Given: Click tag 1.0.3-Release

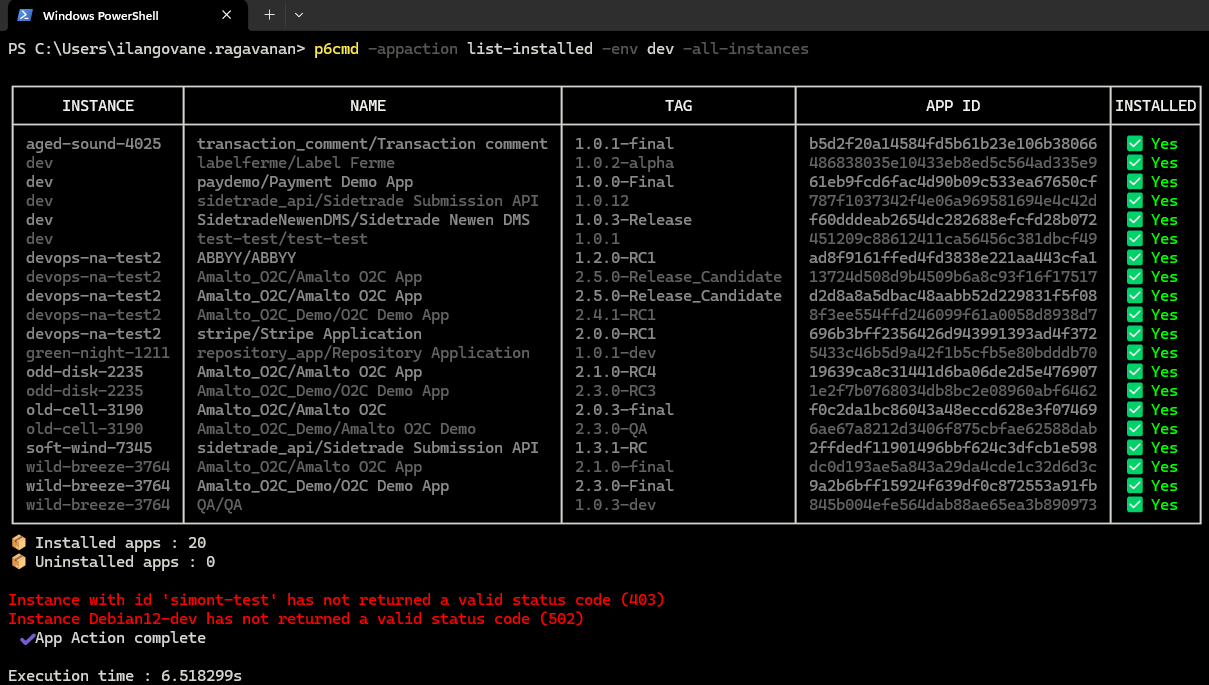Looking at the screenshot, I should 633,220.
